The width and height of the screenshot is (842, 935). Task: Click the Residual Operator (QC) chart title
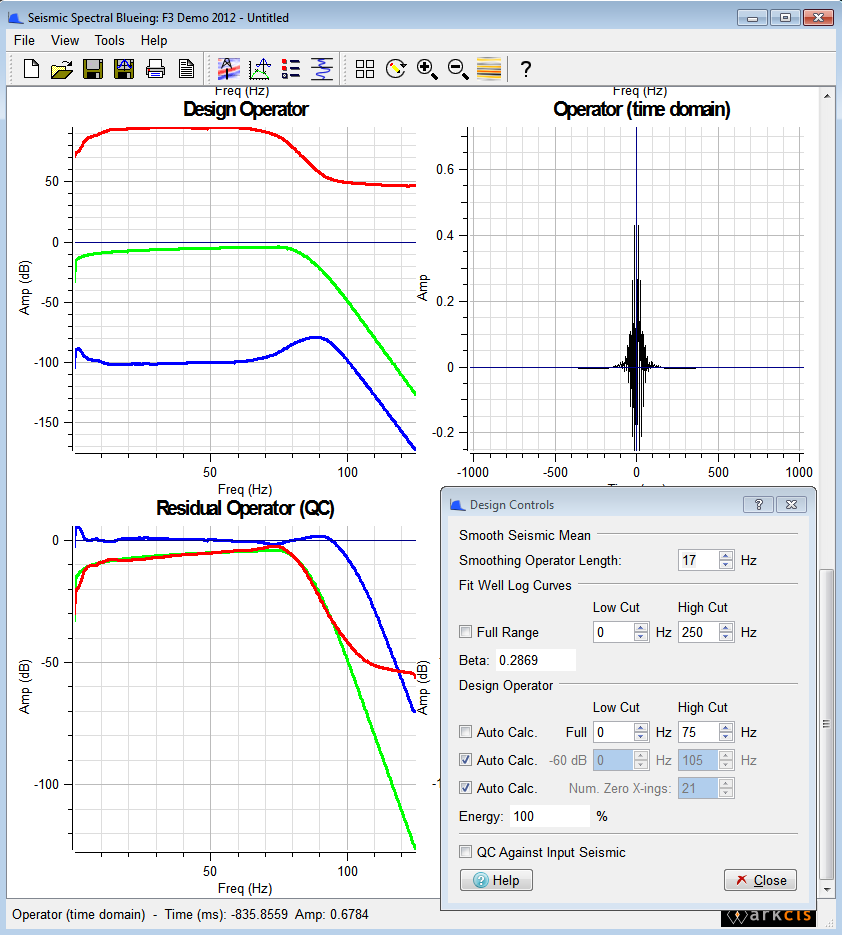pyautogui.click(x=245, y=508)
